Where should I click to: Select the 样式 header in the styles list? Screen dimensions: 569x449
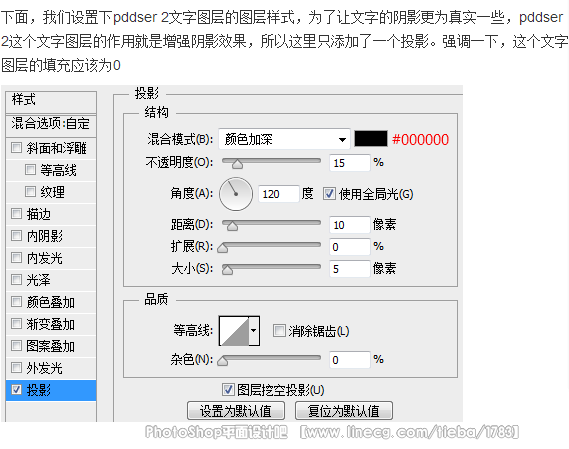(x=51, y=102)
